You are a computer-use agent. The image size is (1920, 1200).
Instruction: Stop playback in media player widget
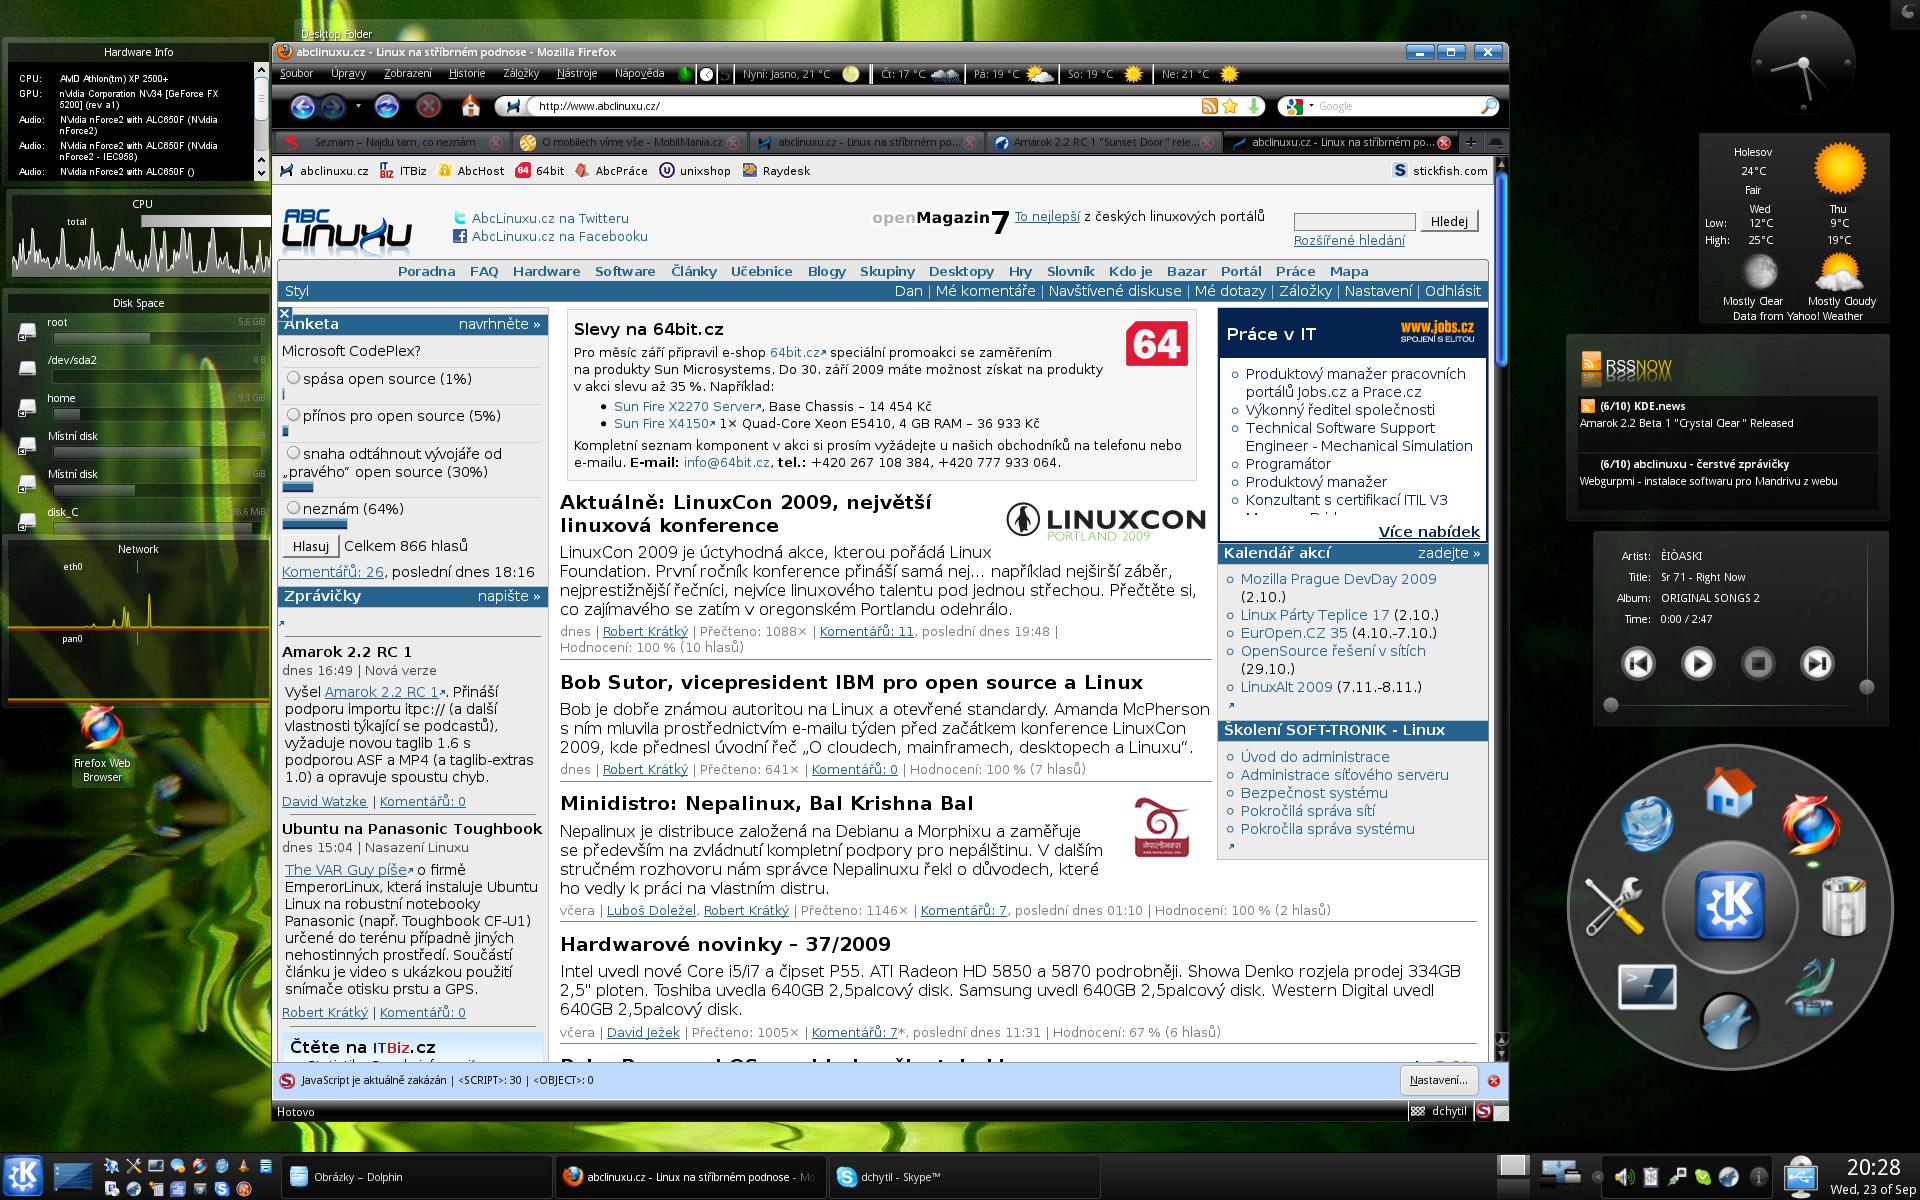[x=1758, y=663]
